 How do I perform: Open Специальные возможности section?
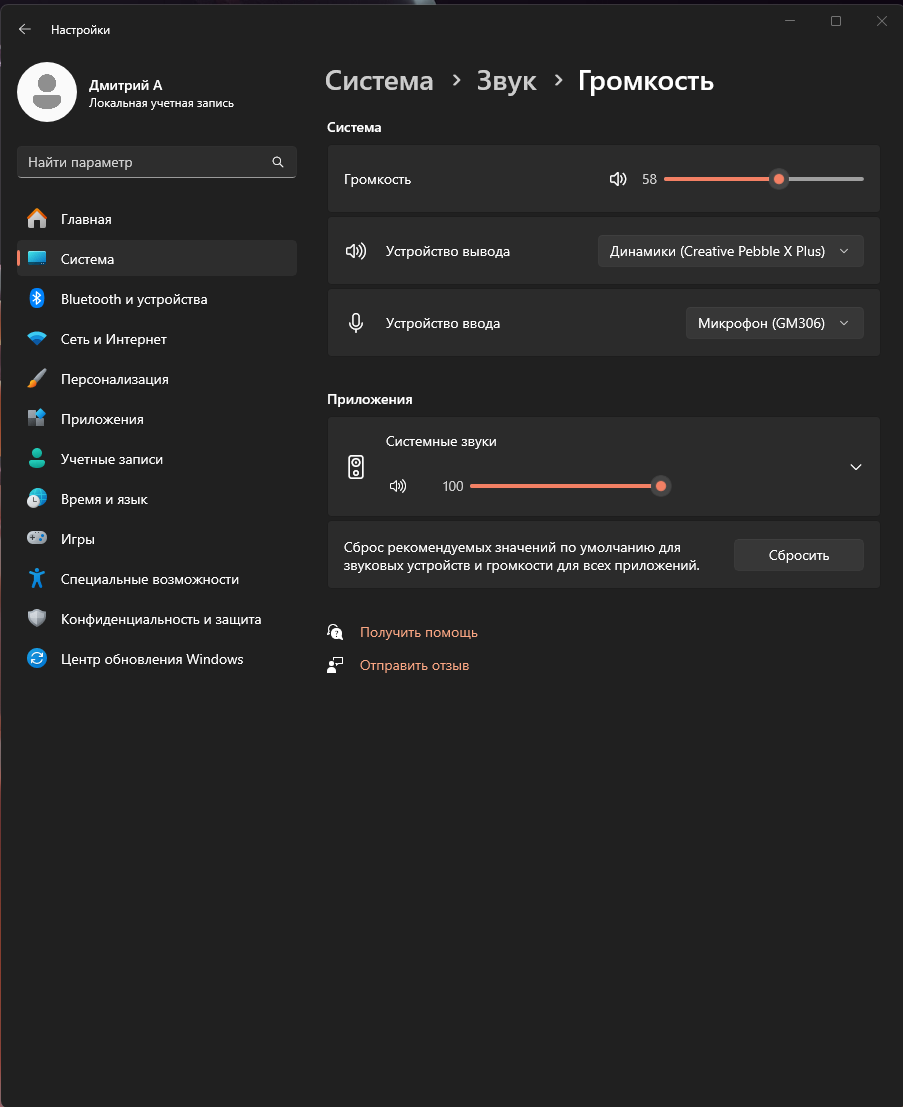point(149,579)
